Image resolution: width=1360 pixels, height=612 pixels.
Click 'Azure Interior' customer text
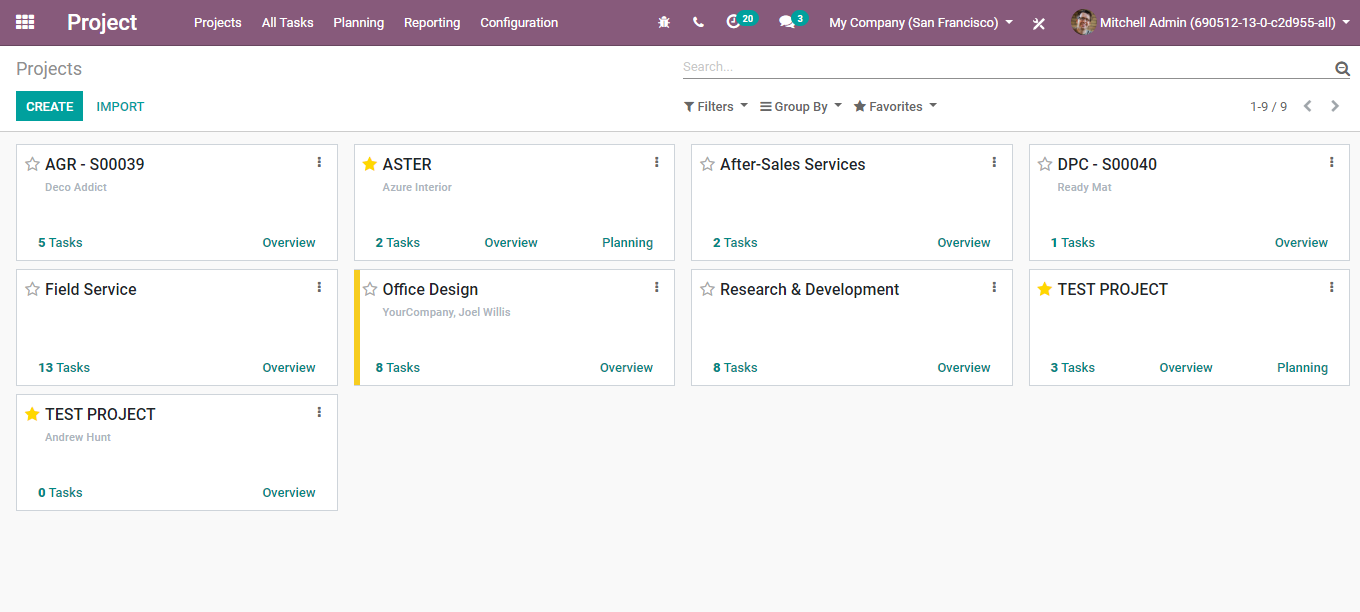(417, 187)
